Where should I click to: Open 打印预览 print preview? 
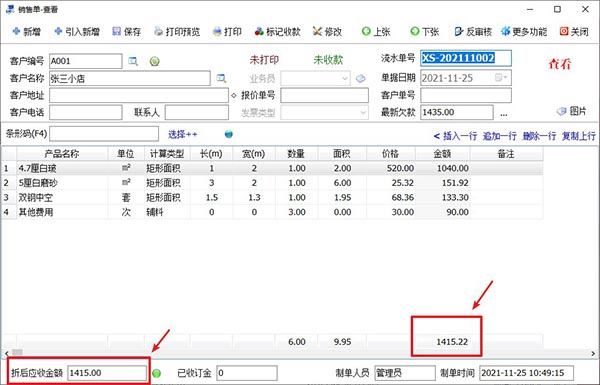click(x=177, y=31)
